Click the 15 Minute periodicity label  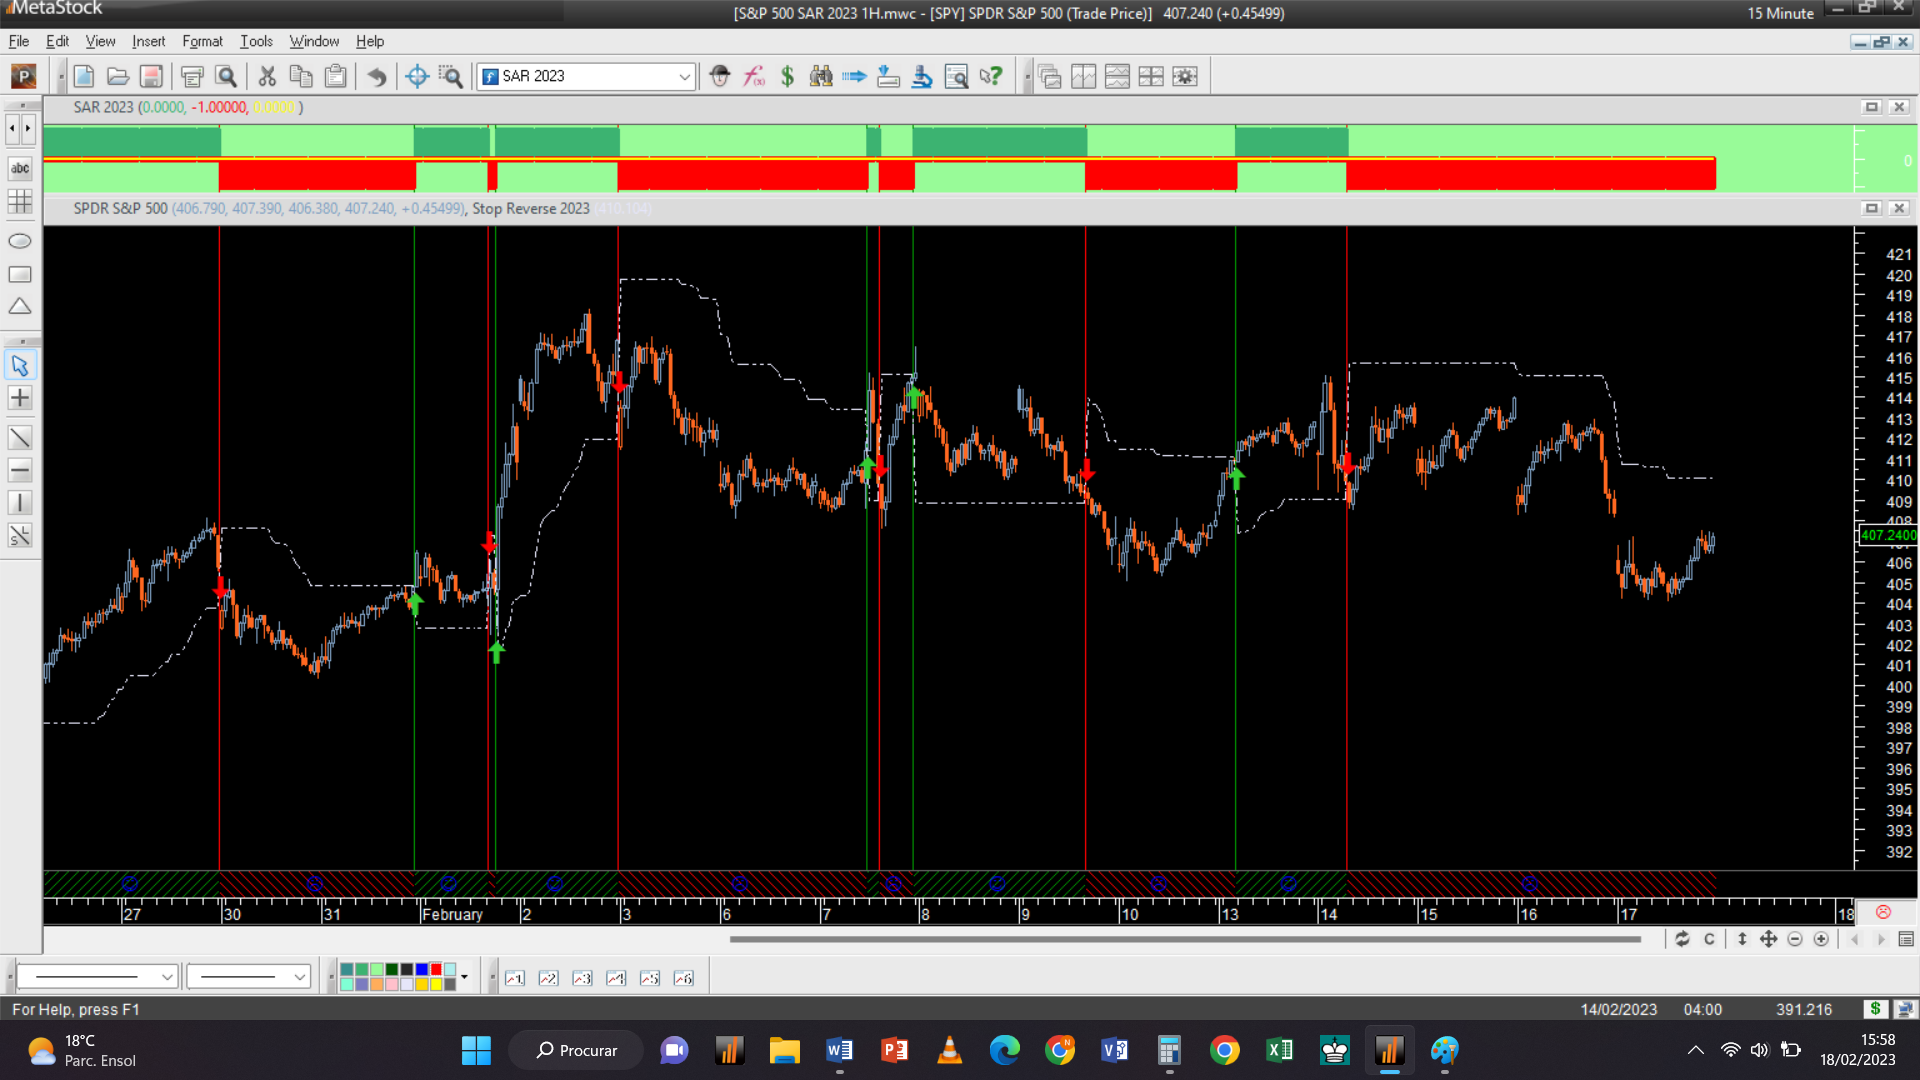point(1780,13)
